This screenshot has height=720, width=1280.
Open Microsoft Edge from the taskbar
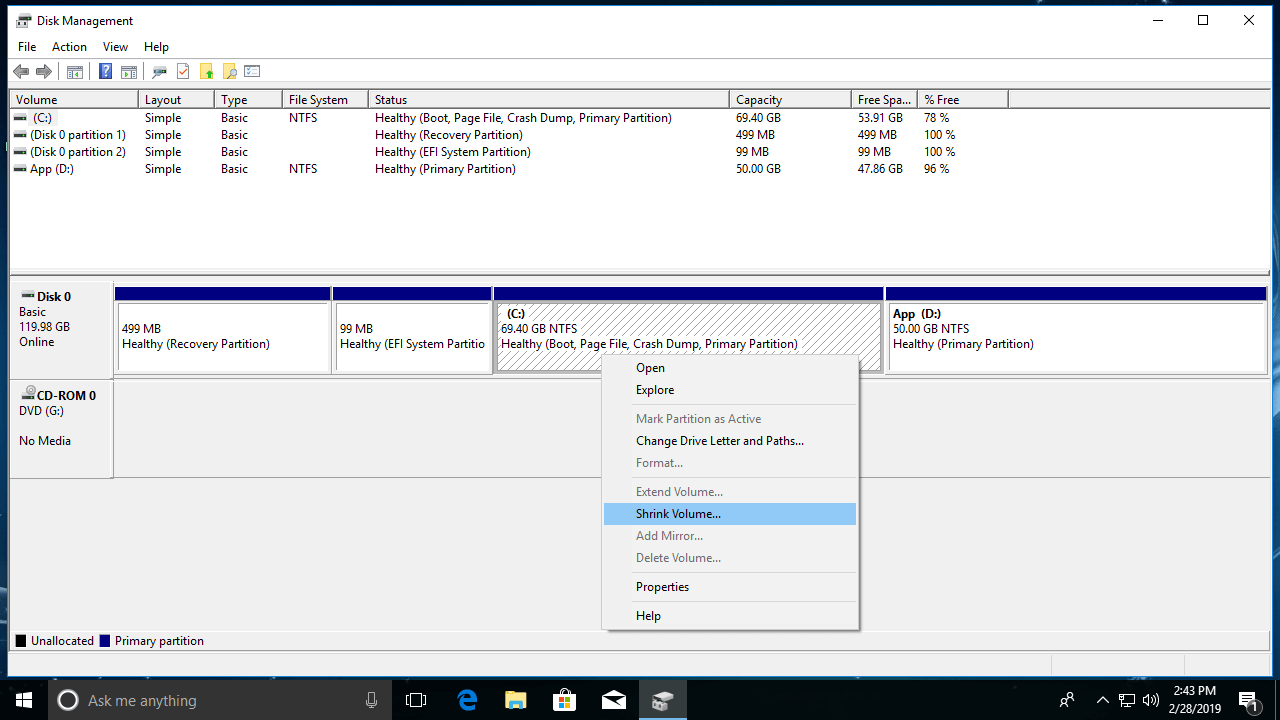click(x=466, y=700)
